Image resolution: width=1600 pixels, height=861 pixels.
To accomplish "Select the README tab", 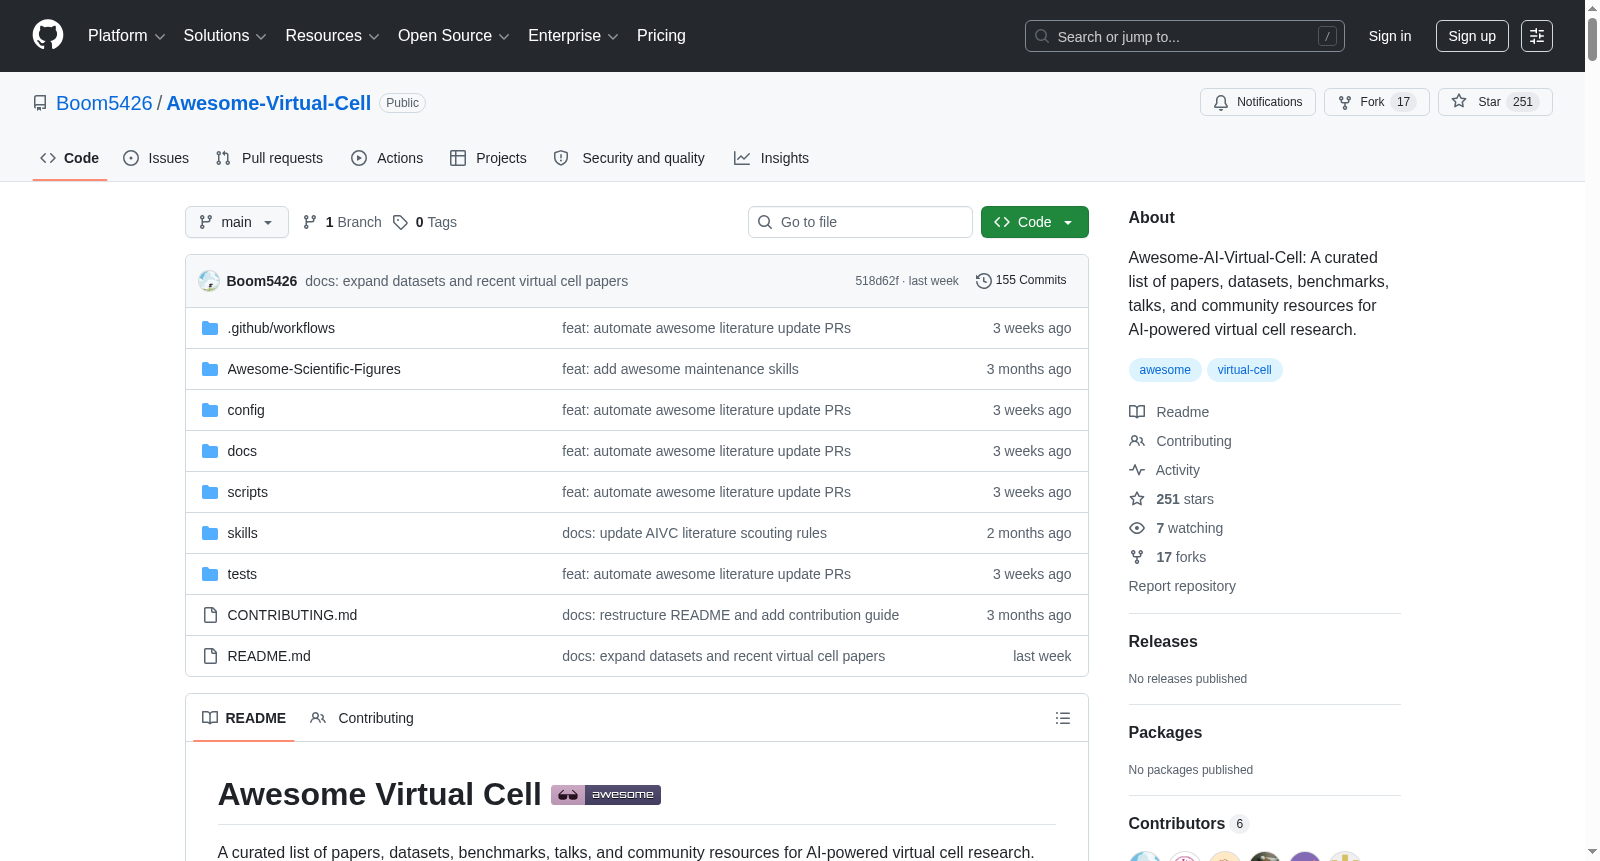I will click(x=244, y=718).
